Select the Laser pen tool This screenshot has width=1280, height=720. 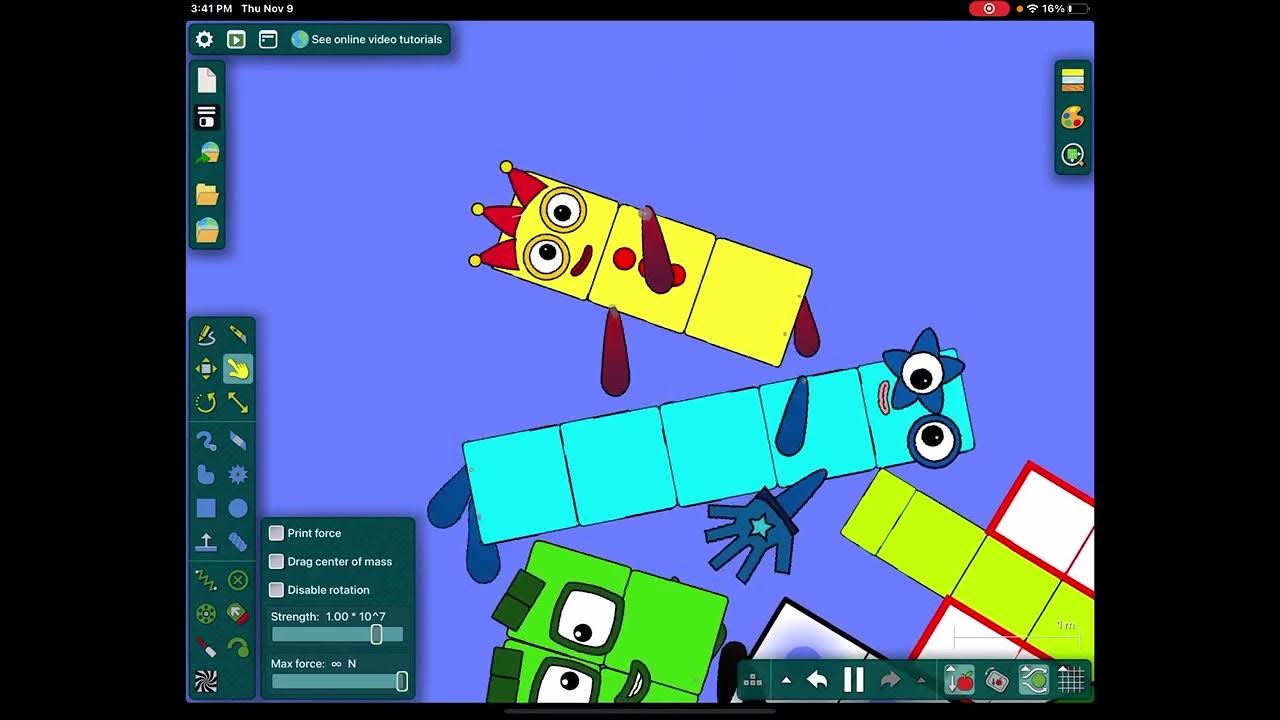(206, 647)
